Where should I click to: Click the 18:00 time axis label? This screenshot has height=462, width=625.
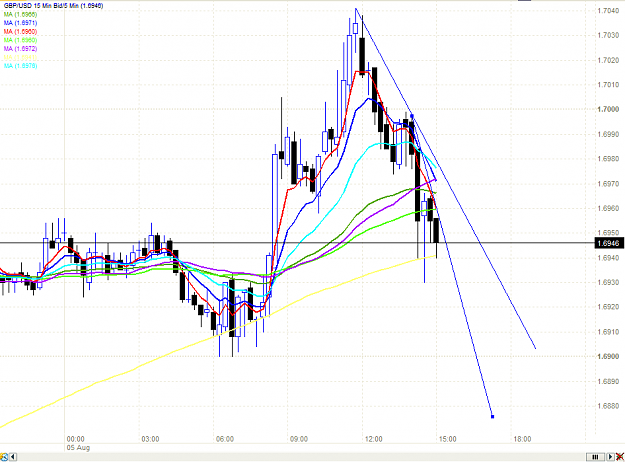[522, 439]
